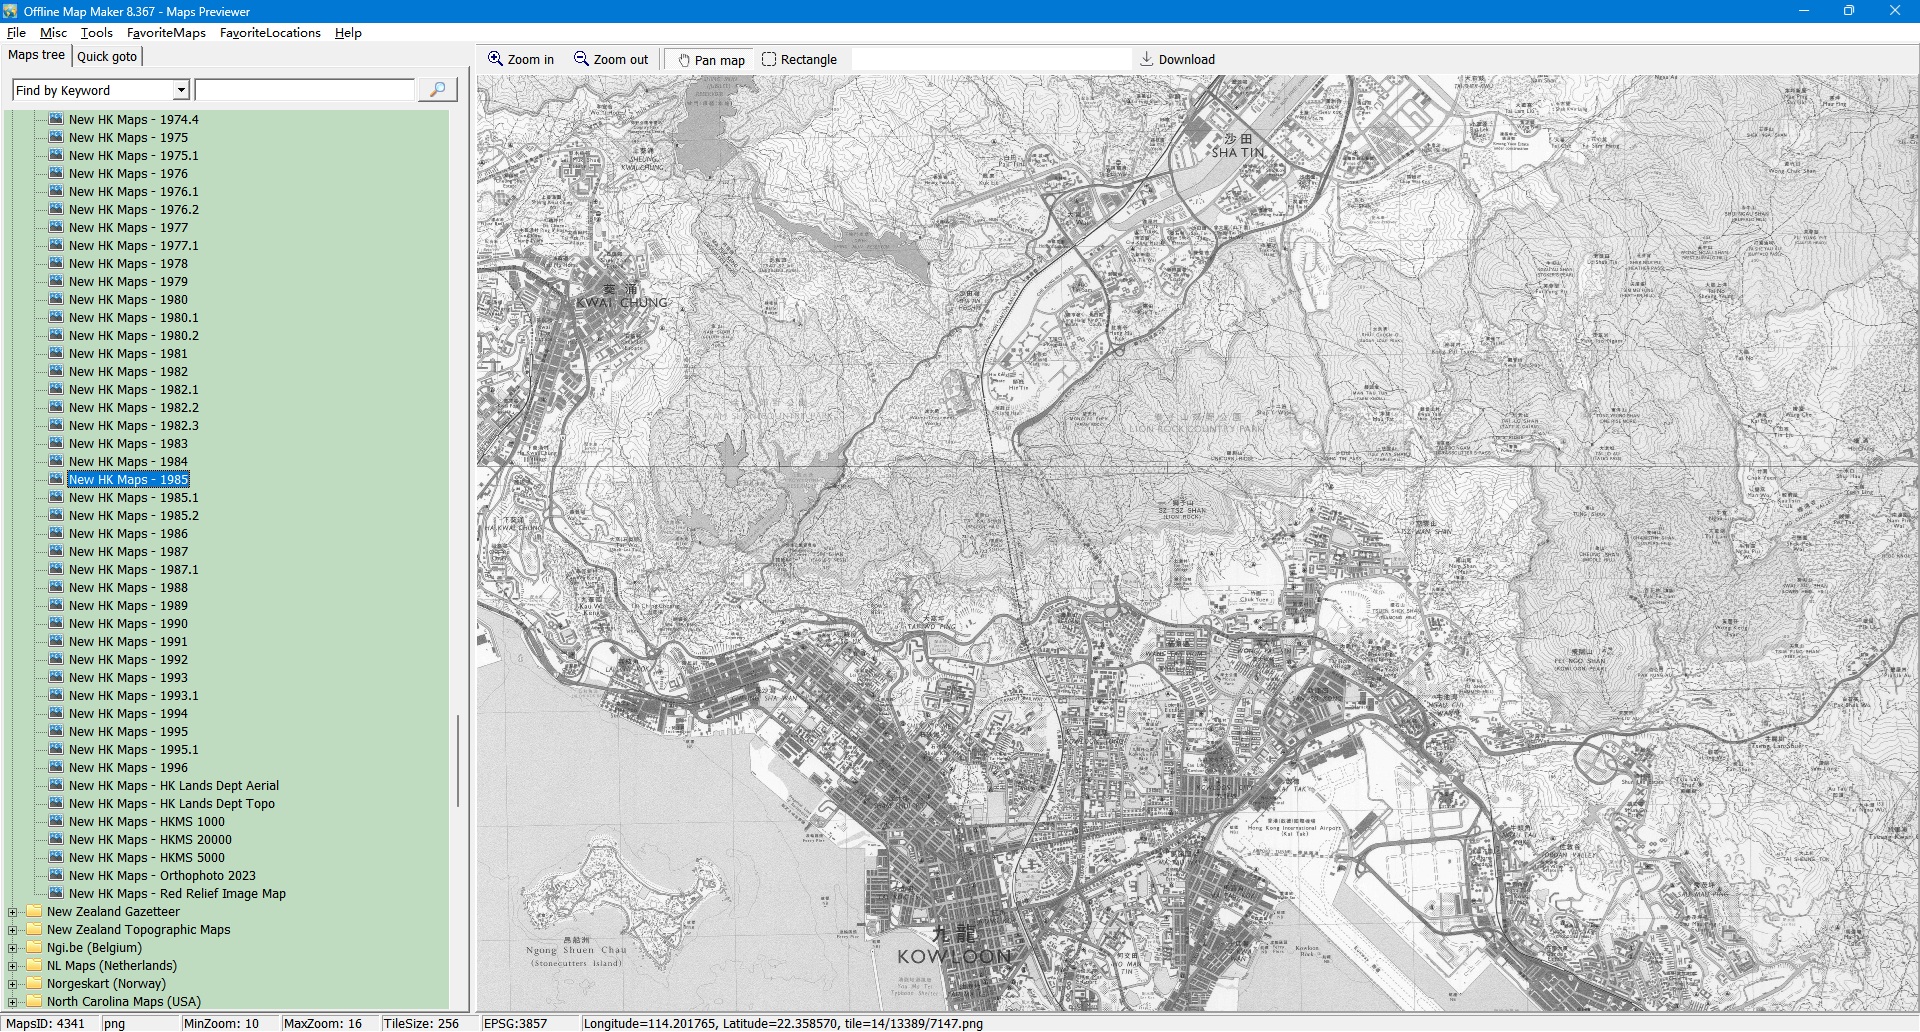Open the Find by Keyword dropdown
Image resolution: width=1920 pixels, height=1032 pixels.
coord(181,90)
